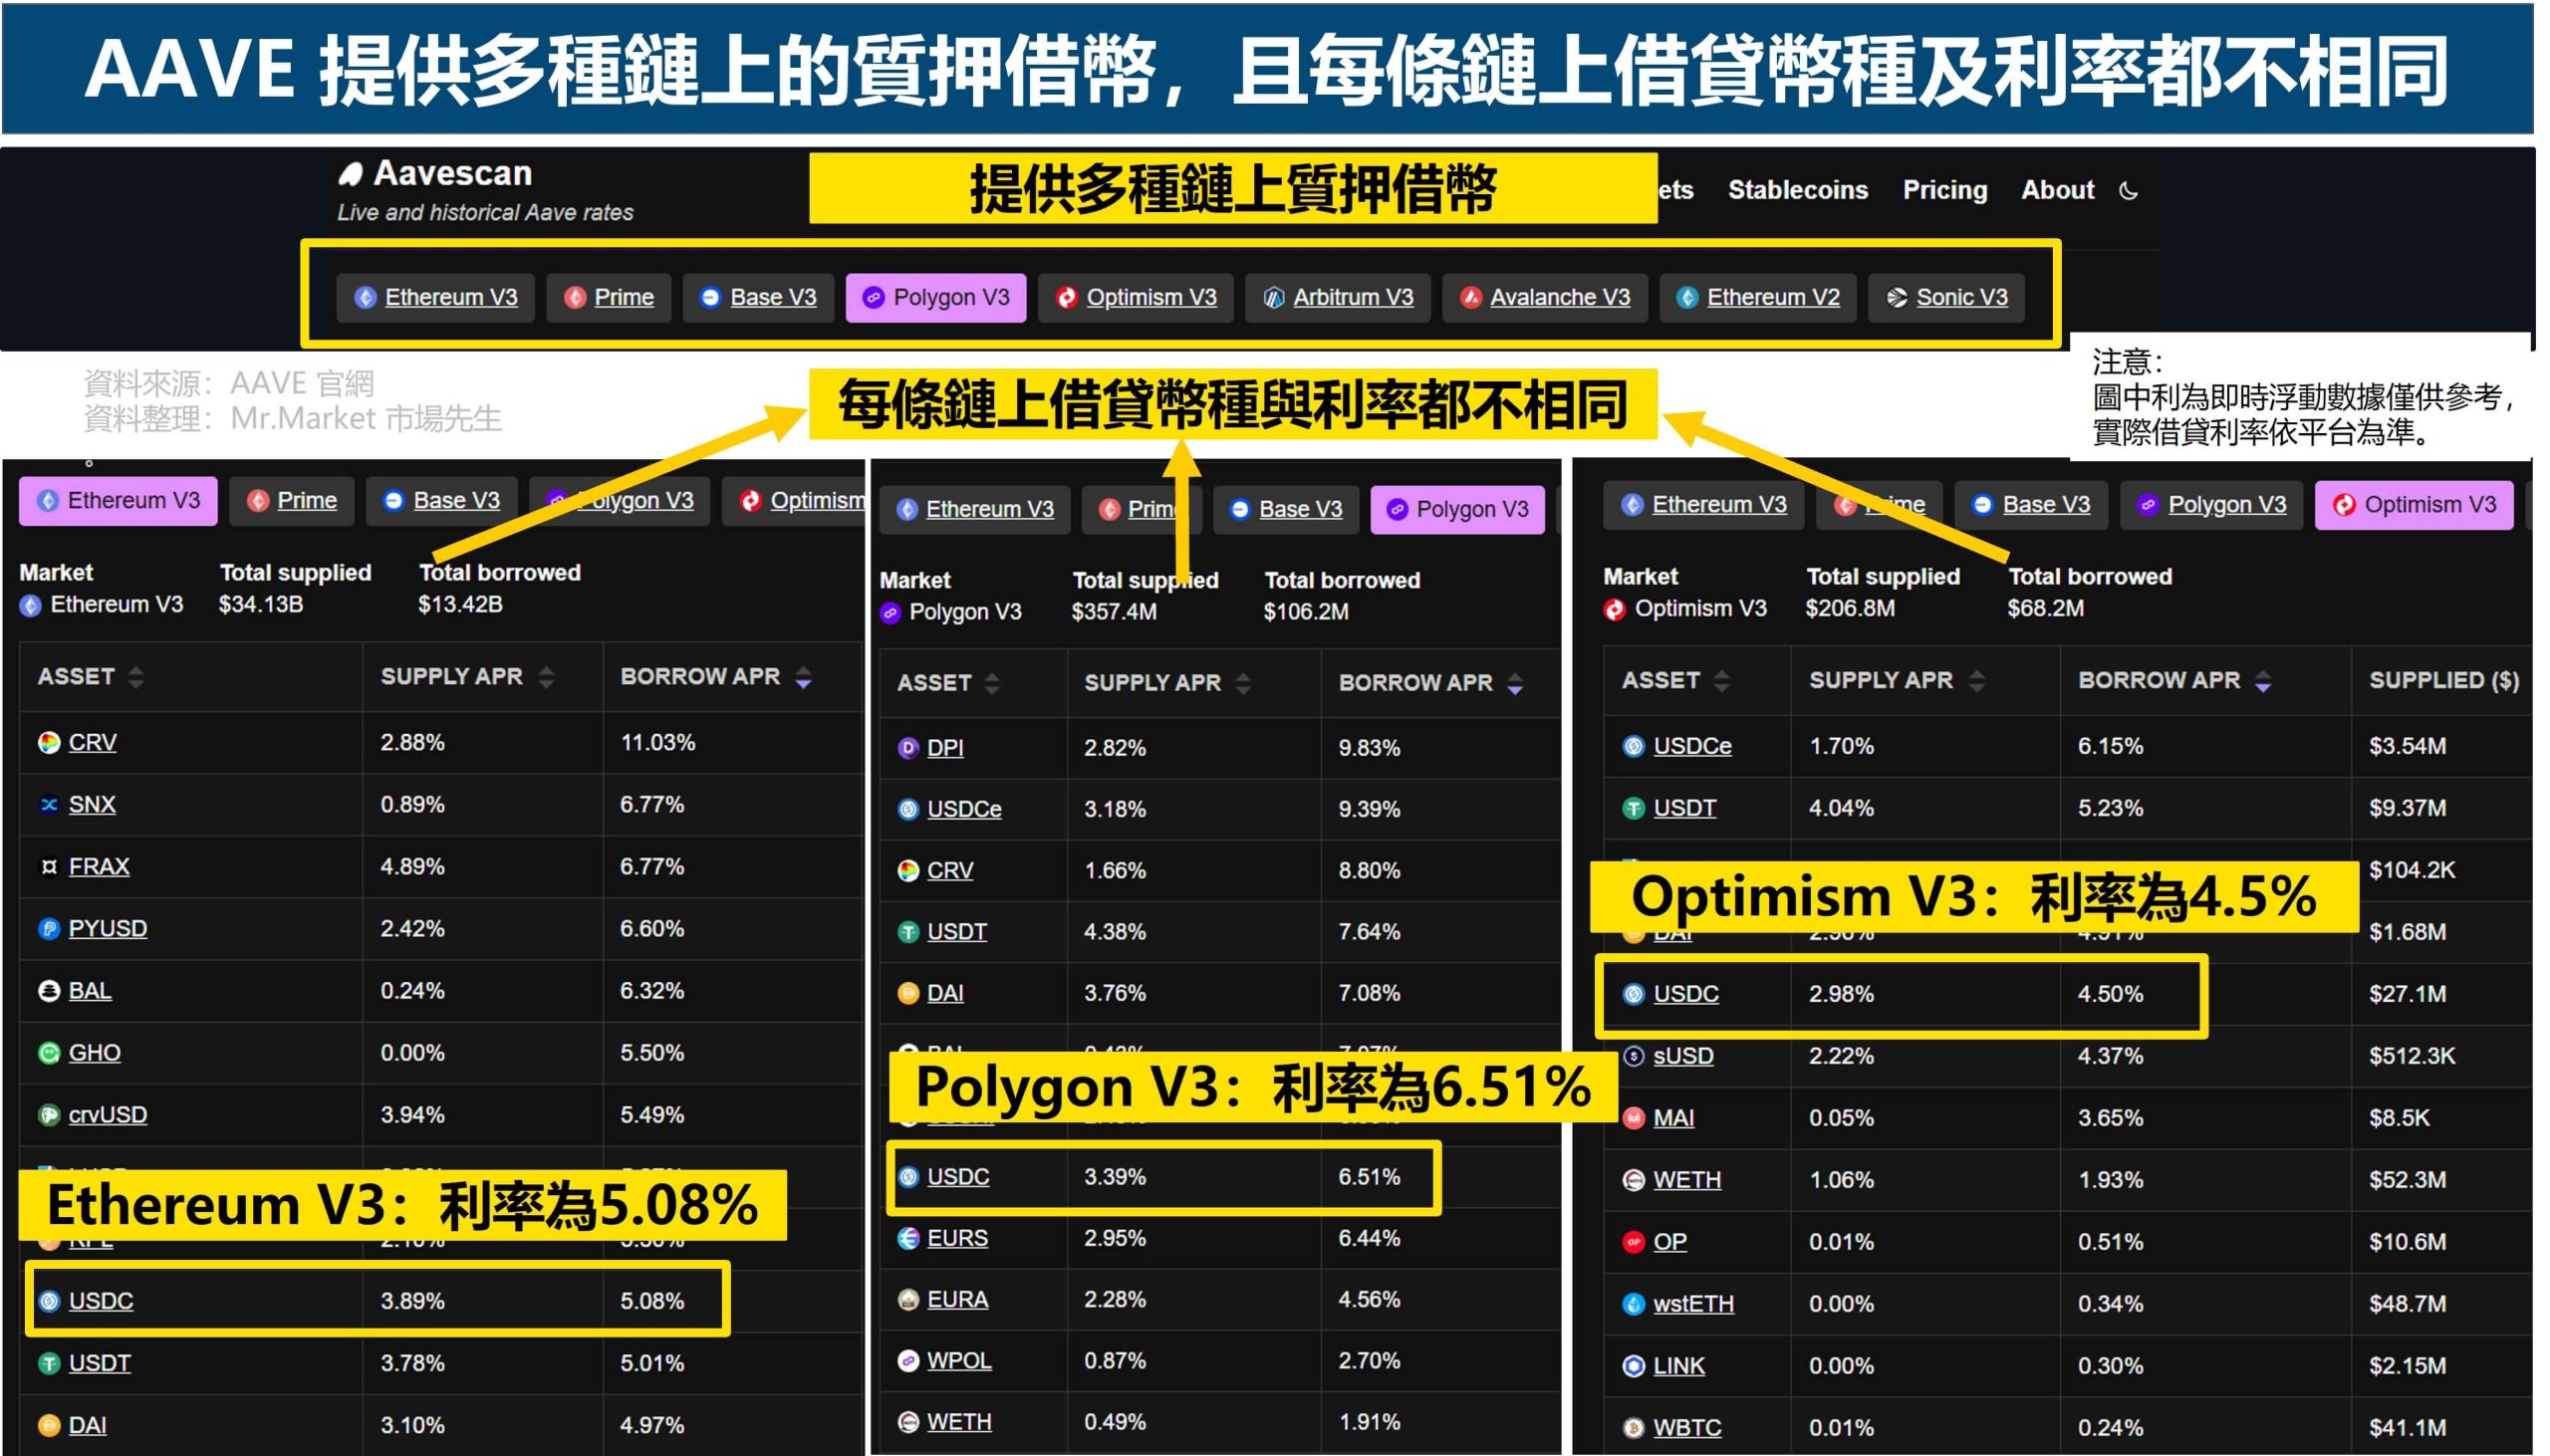The width and height of the screenshot is (2550, 1456).
Task: Select Base V3 tab in top market bar
Action: (x=758, y=297)
